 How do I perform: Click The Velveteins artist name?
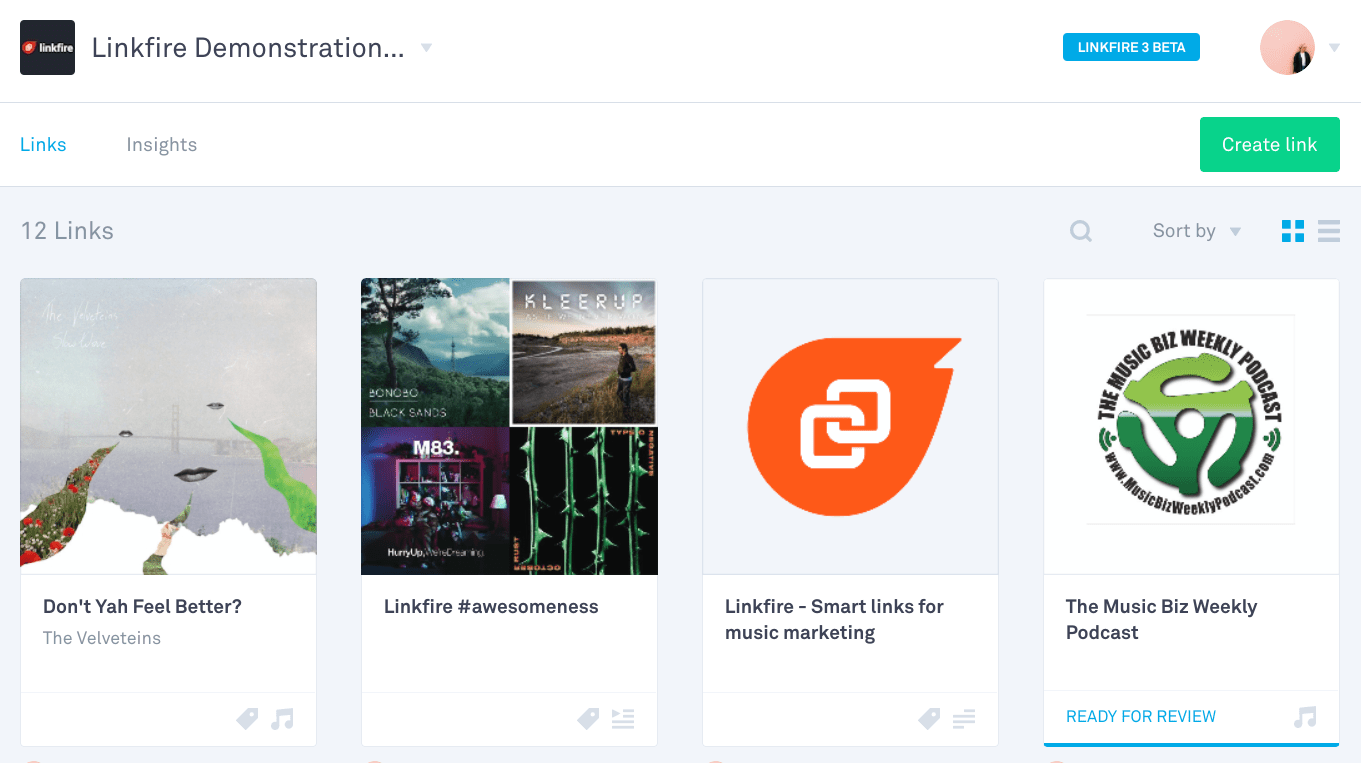[x=102, y=638]
